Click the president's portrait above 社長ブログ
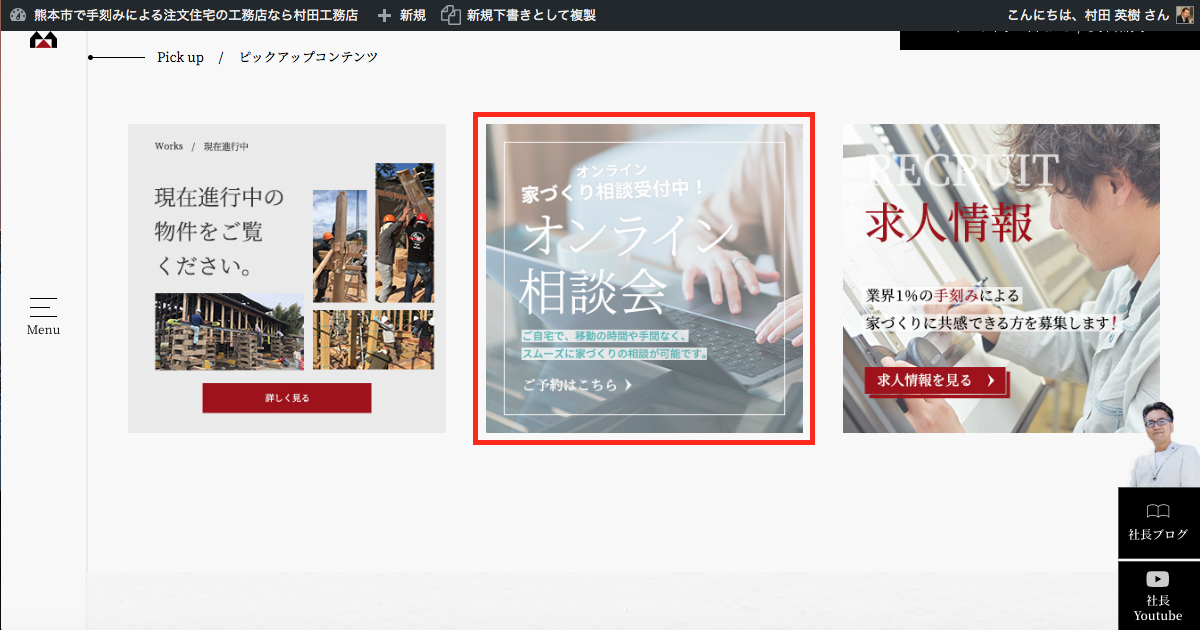The image size is (1200, 630). [1159, 445]
